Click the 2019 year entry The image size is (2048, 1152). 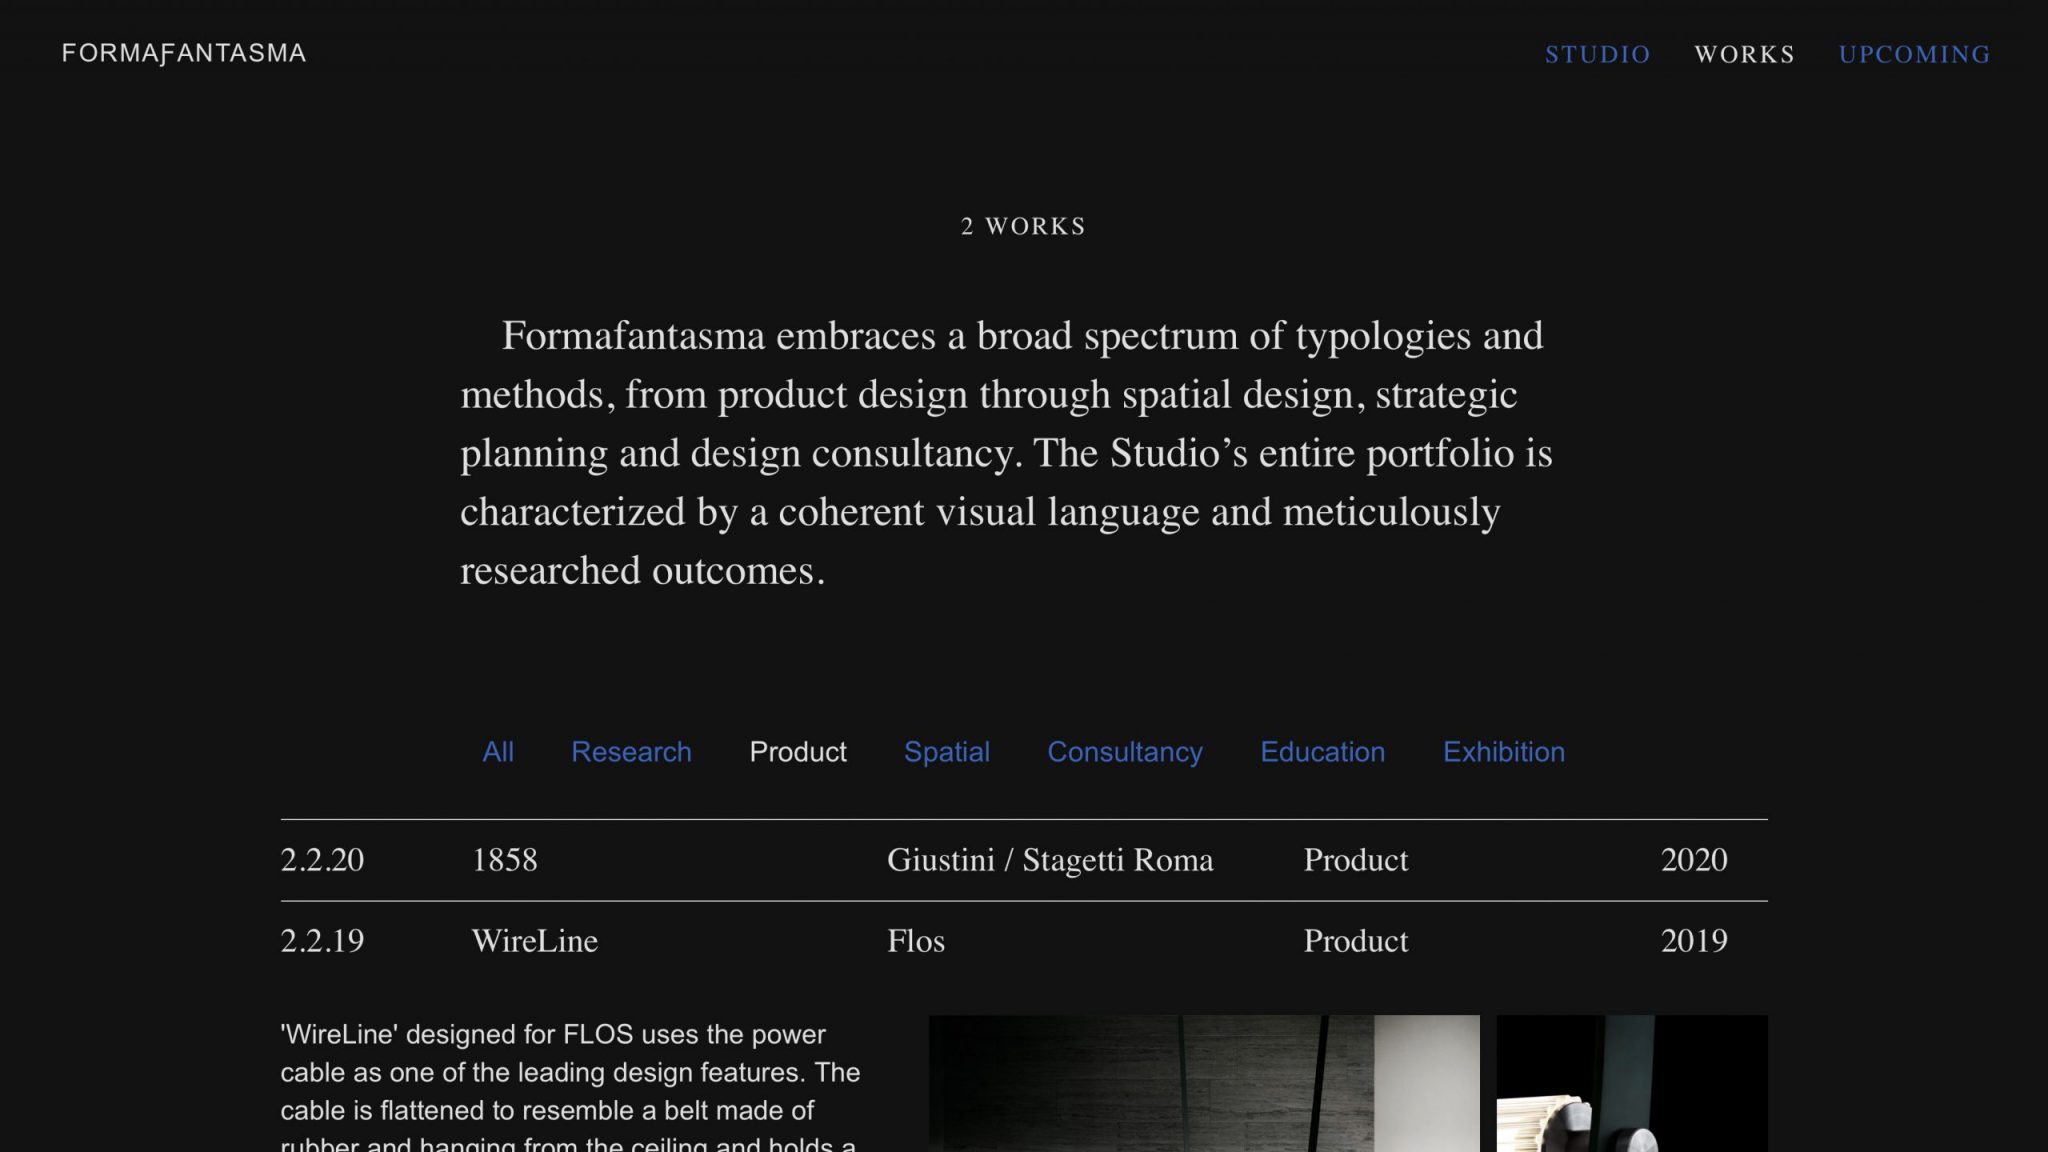1693,941
